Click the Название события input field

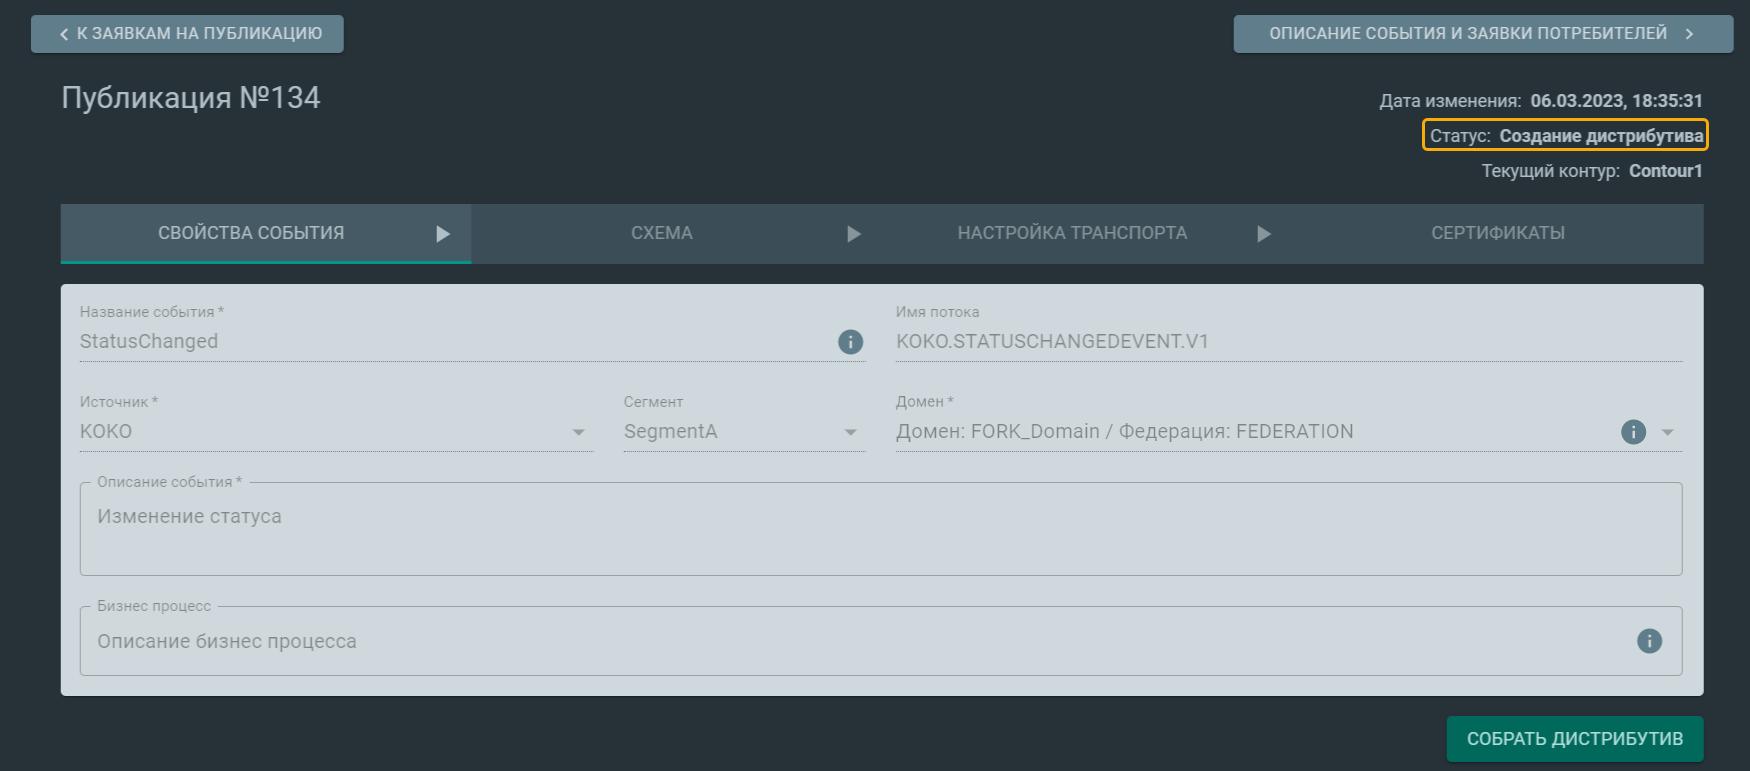[450, 342]
